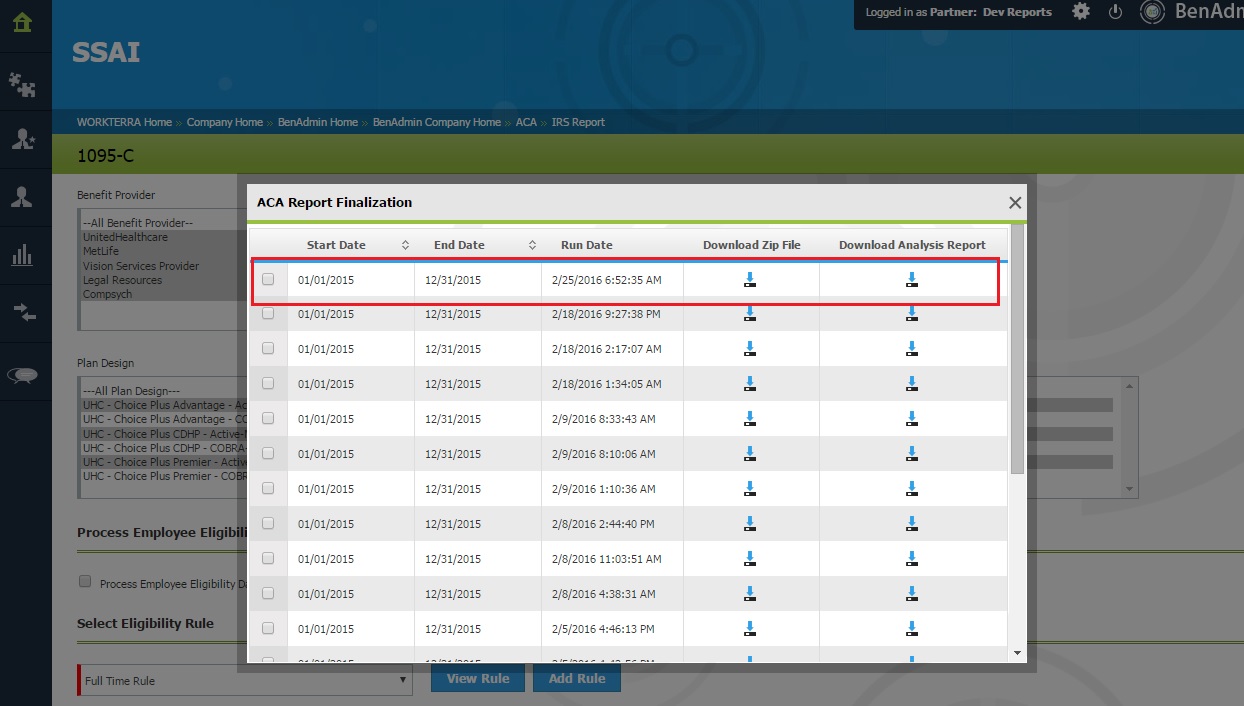Tick the checkbox for 2/8/2016 2:44:40 PM row
Screen dimensions: 1244x706
(268, 523)
